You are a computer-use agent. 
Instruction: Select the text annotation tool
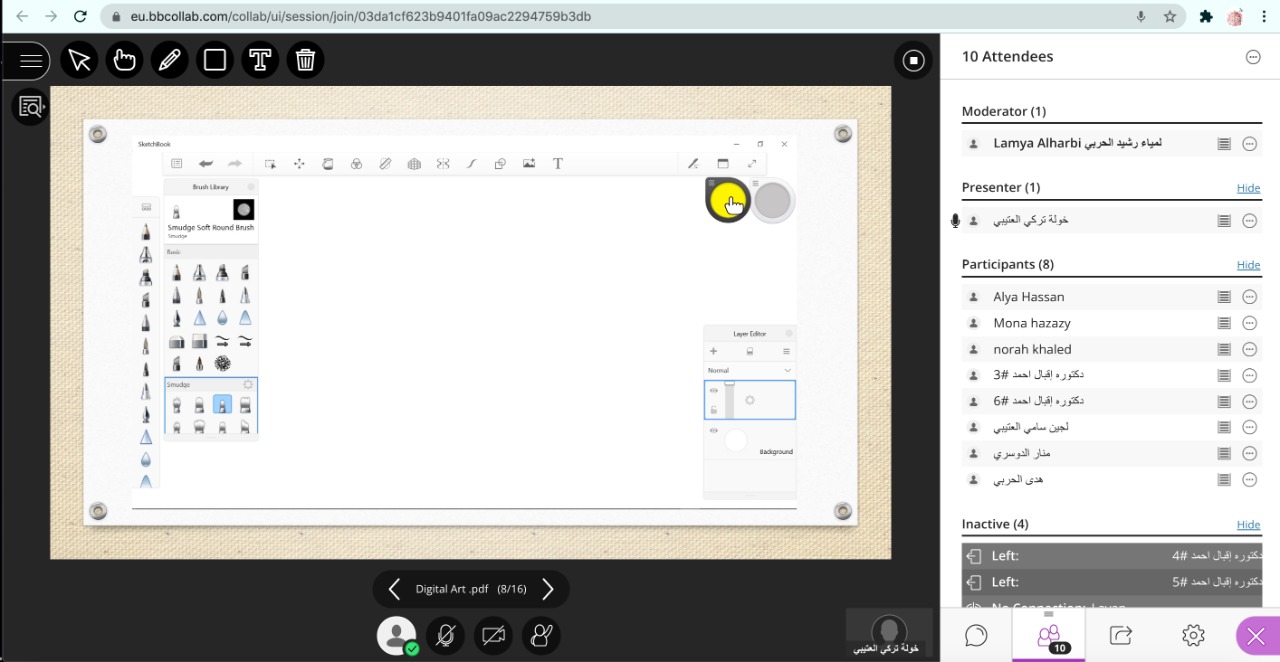tap(260, 61)
